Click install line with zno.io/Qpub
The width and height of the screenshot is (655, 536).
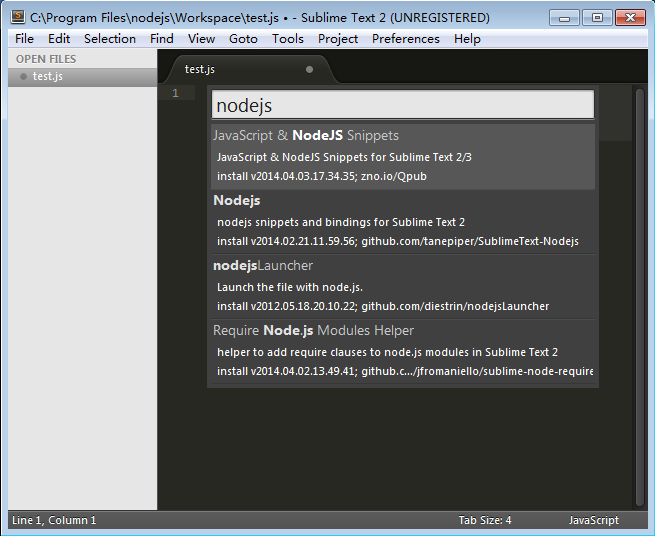pyautogui.click(x=322, y=176)
